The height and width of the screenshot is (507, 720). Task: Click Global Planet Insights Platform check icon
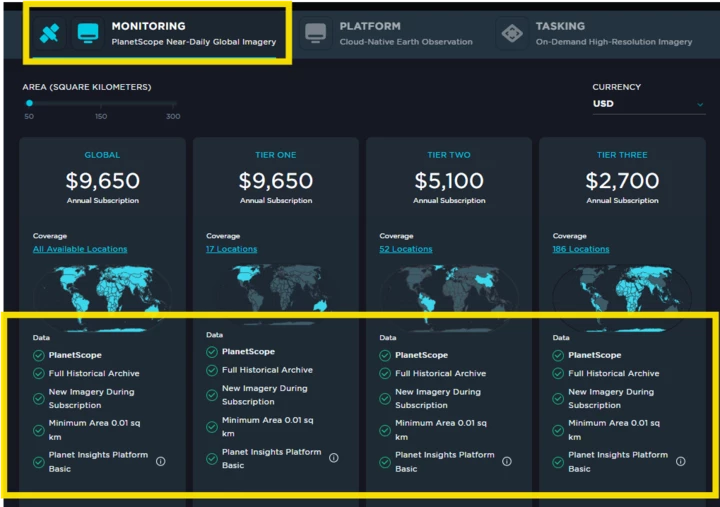click(x=39, y=462)
